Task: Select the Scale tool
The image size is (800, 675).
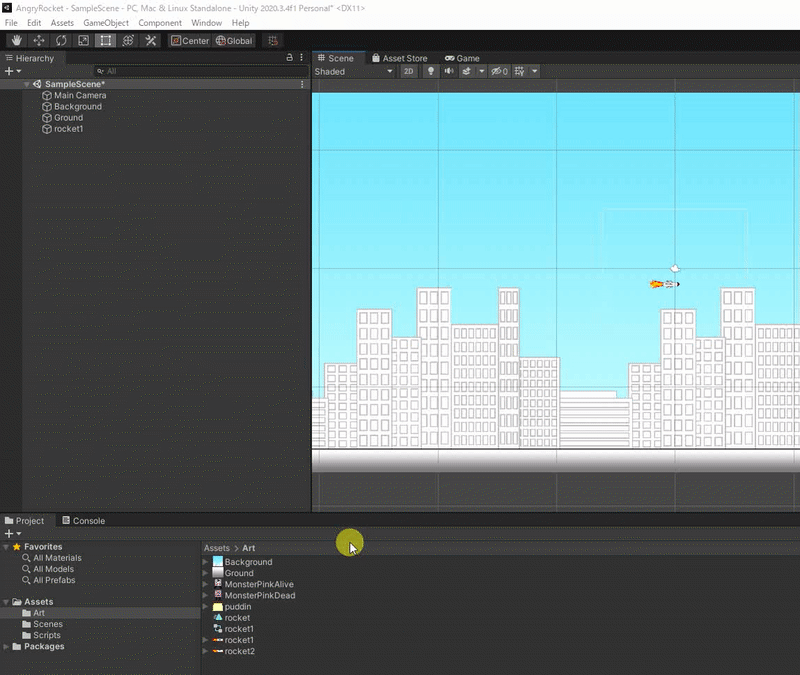Action: [x=83, y=41]
